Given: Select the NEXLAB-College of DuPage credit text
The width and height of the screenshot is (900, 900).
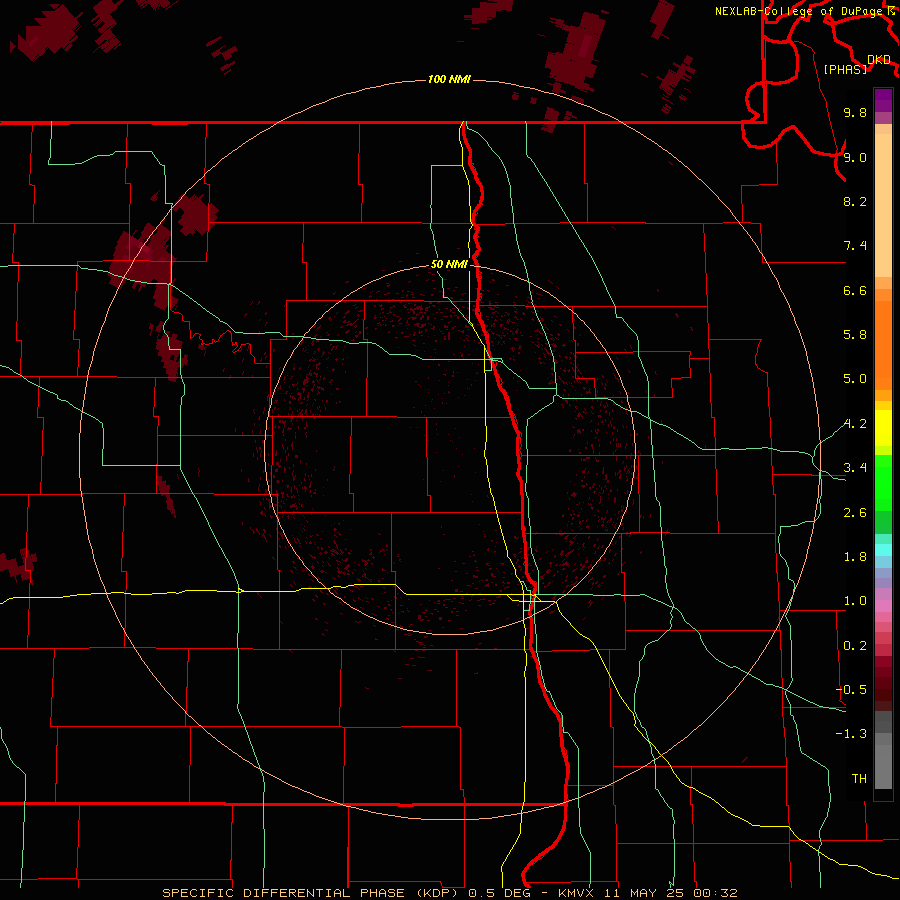Looking at the screenshot, I should coord(798,11).
